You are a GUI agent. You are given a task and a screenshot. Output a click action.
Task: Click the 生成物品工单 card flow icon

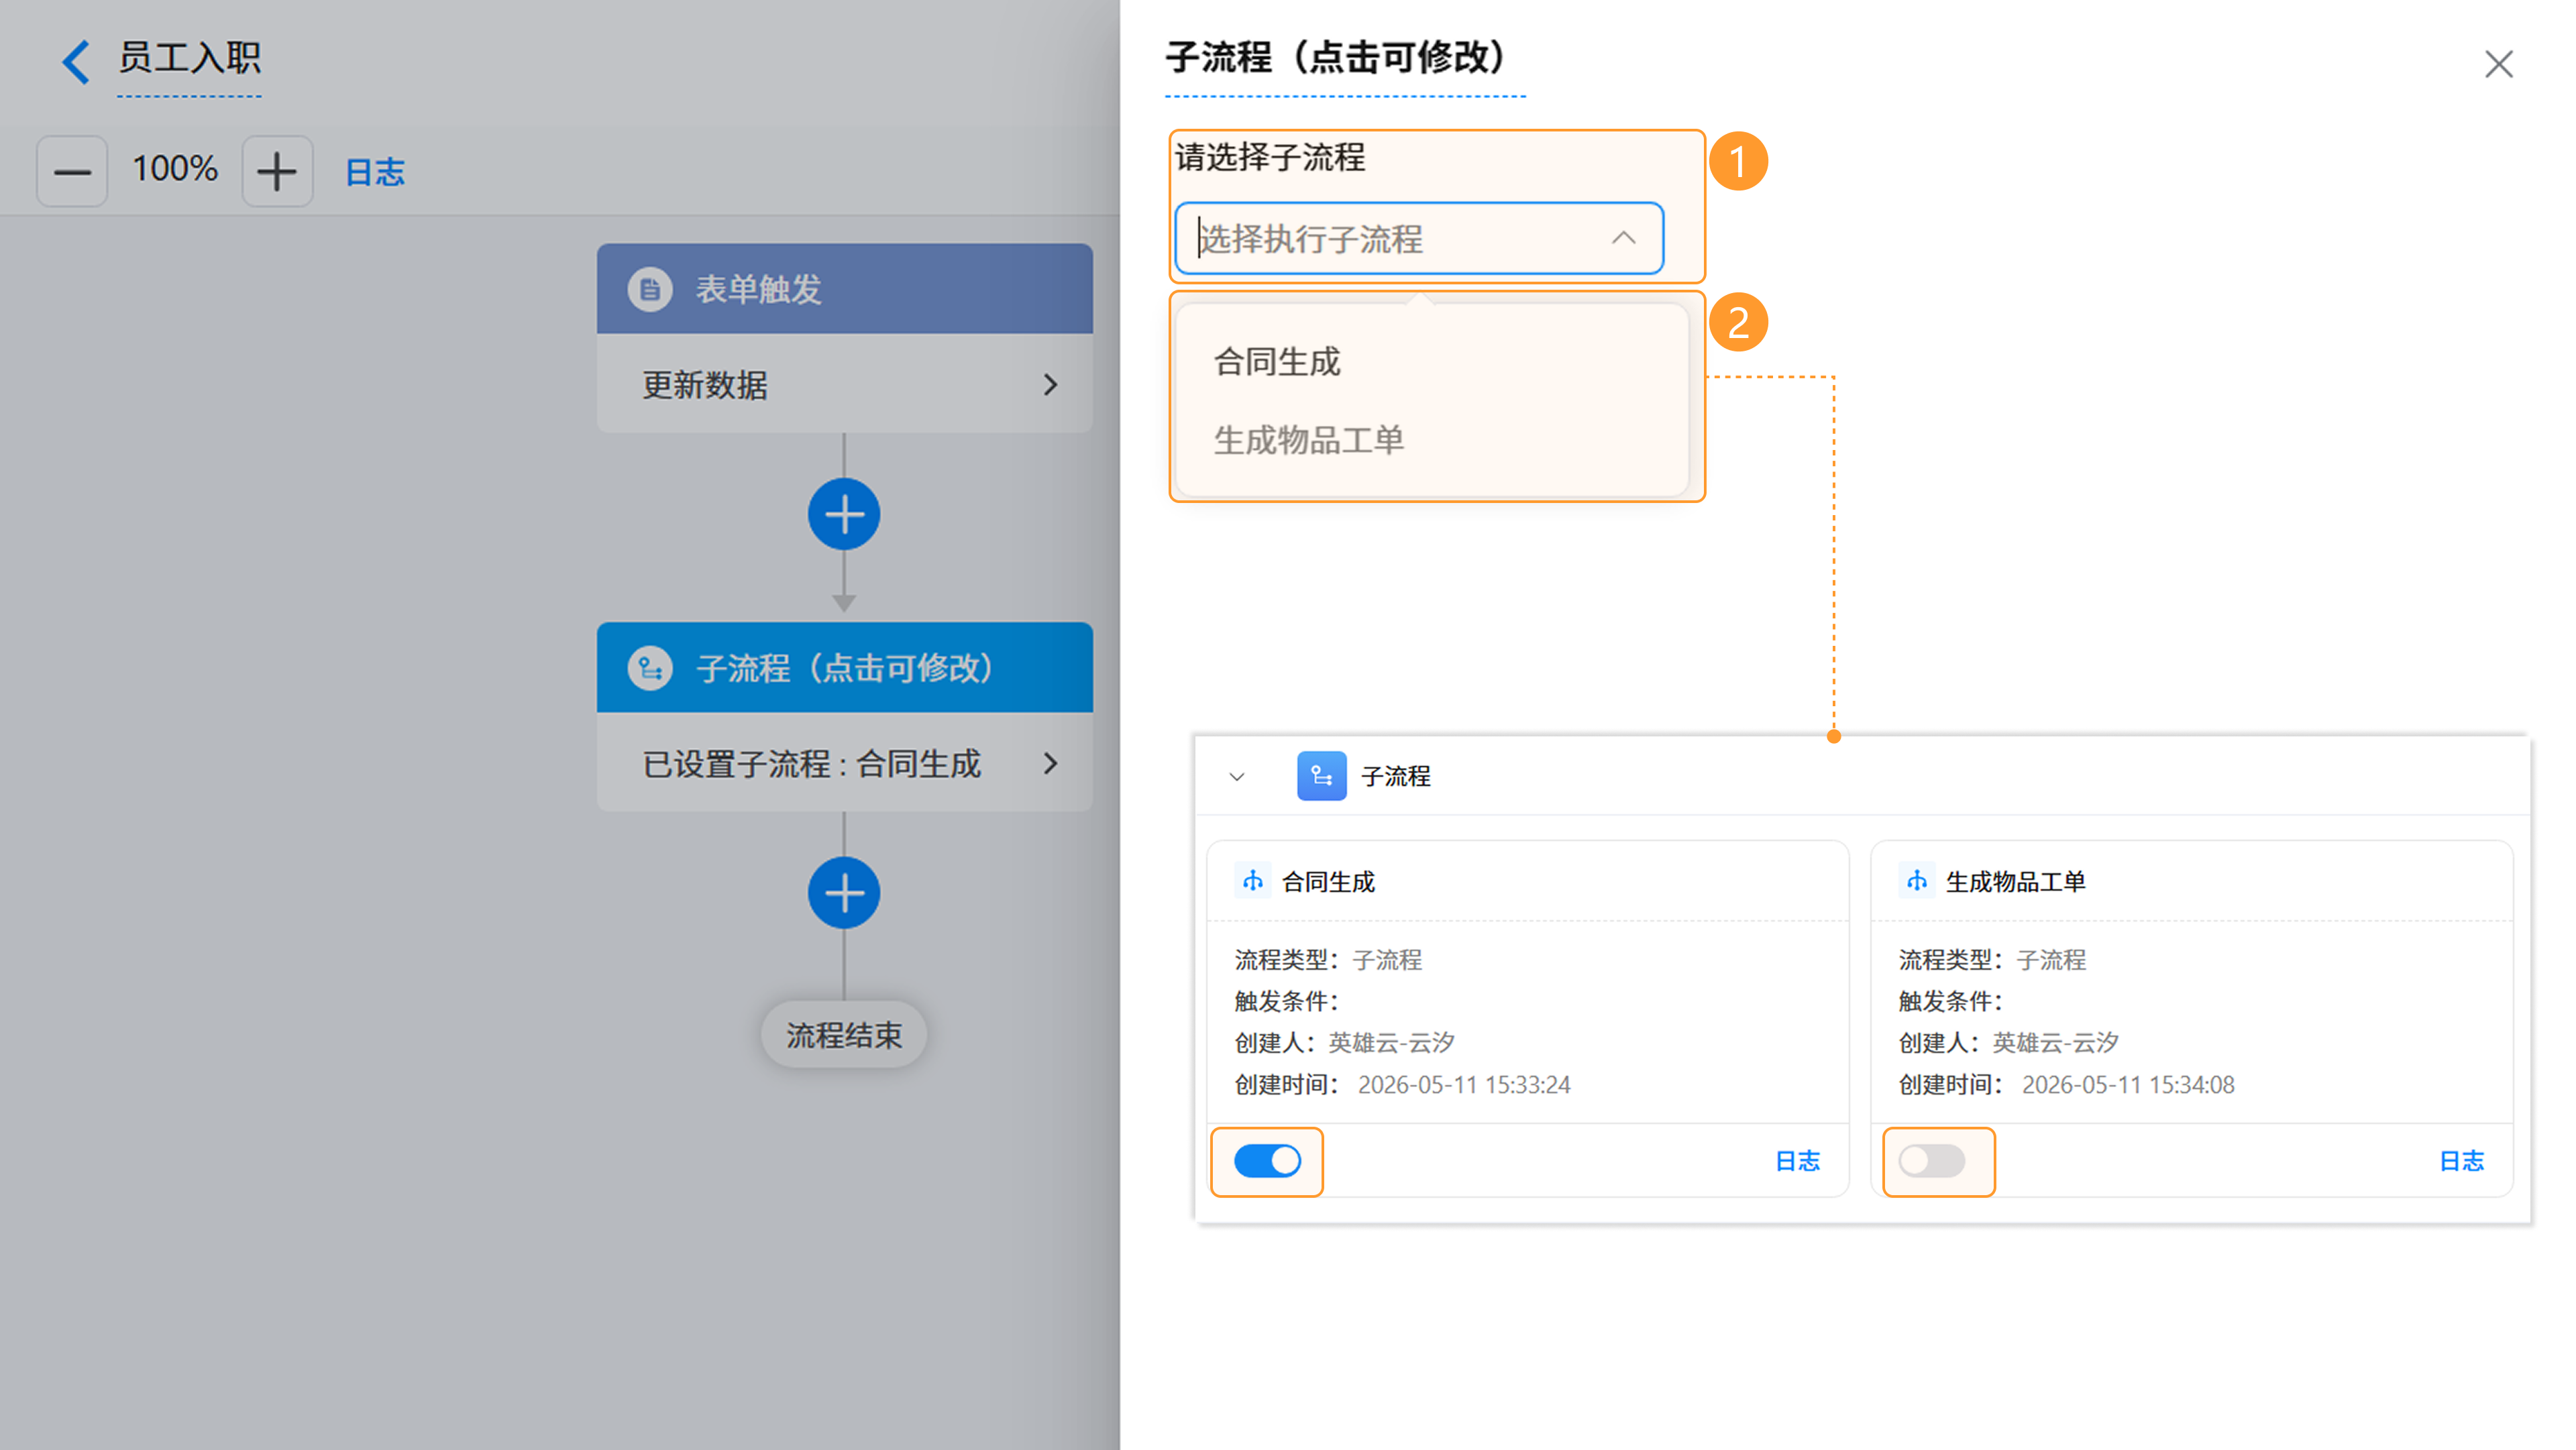(x=1917, y=881)
